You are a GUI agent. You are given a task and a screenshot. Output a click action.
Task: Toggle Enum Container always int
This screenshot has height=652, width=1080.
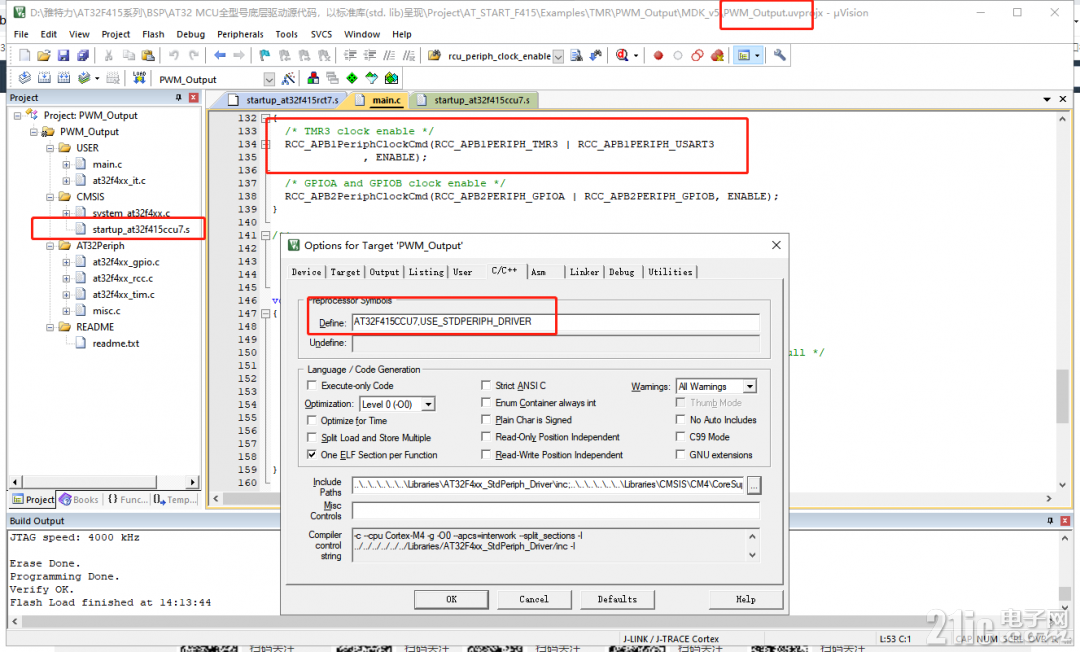[486, 402]
